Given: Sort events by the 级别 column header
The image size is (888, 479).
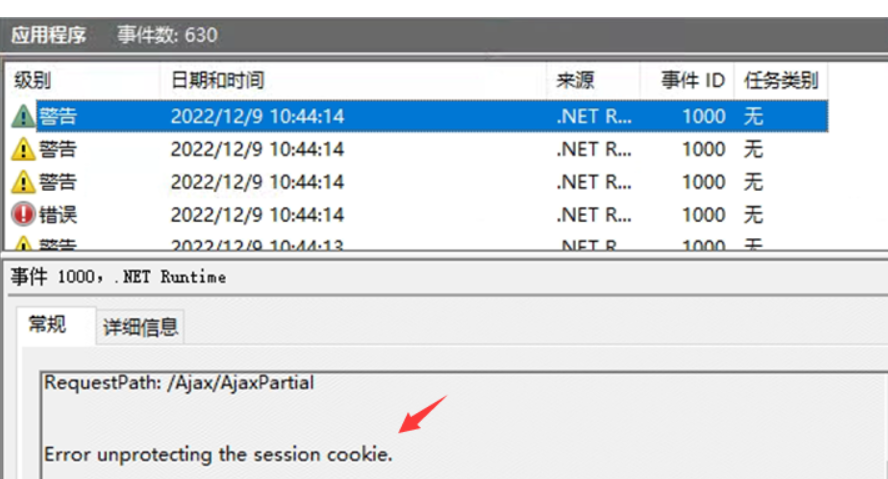Looking at the screenshot, I should [32, 81].
